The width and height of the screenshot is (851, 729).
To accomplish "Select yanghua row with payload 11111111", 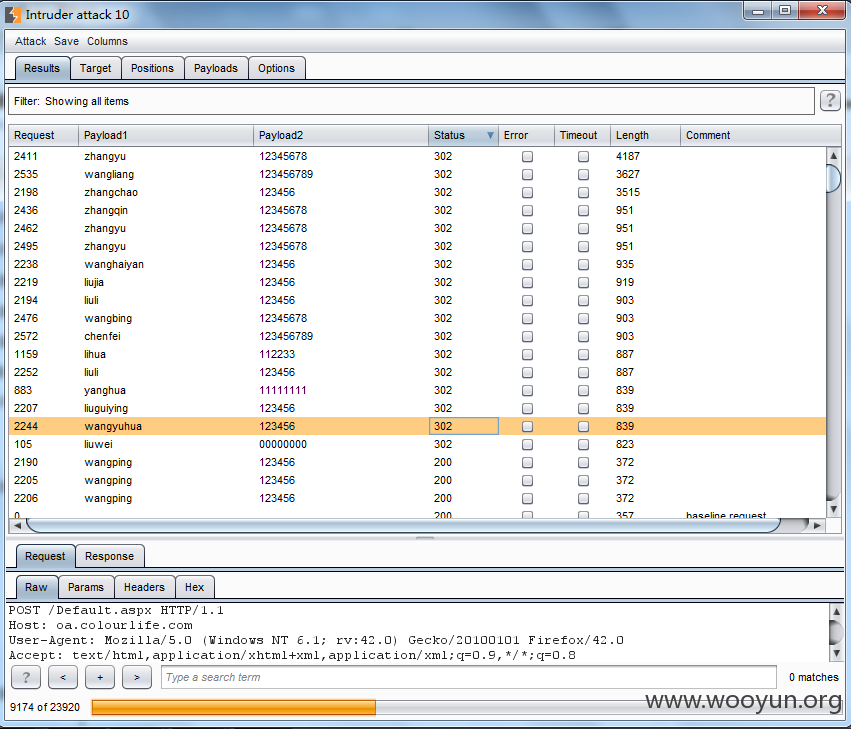I will pyautogui.click(x=417, y=390).
